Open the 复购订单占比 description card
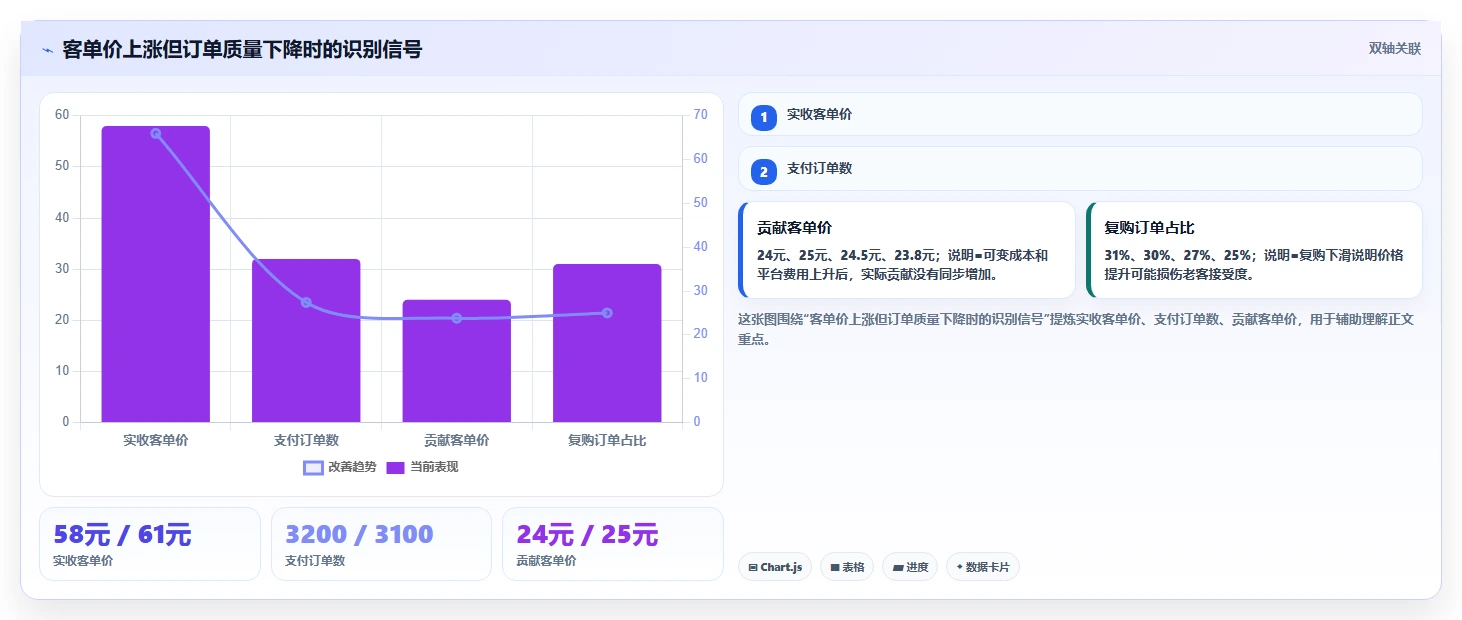 click(x=1254, y=250)
